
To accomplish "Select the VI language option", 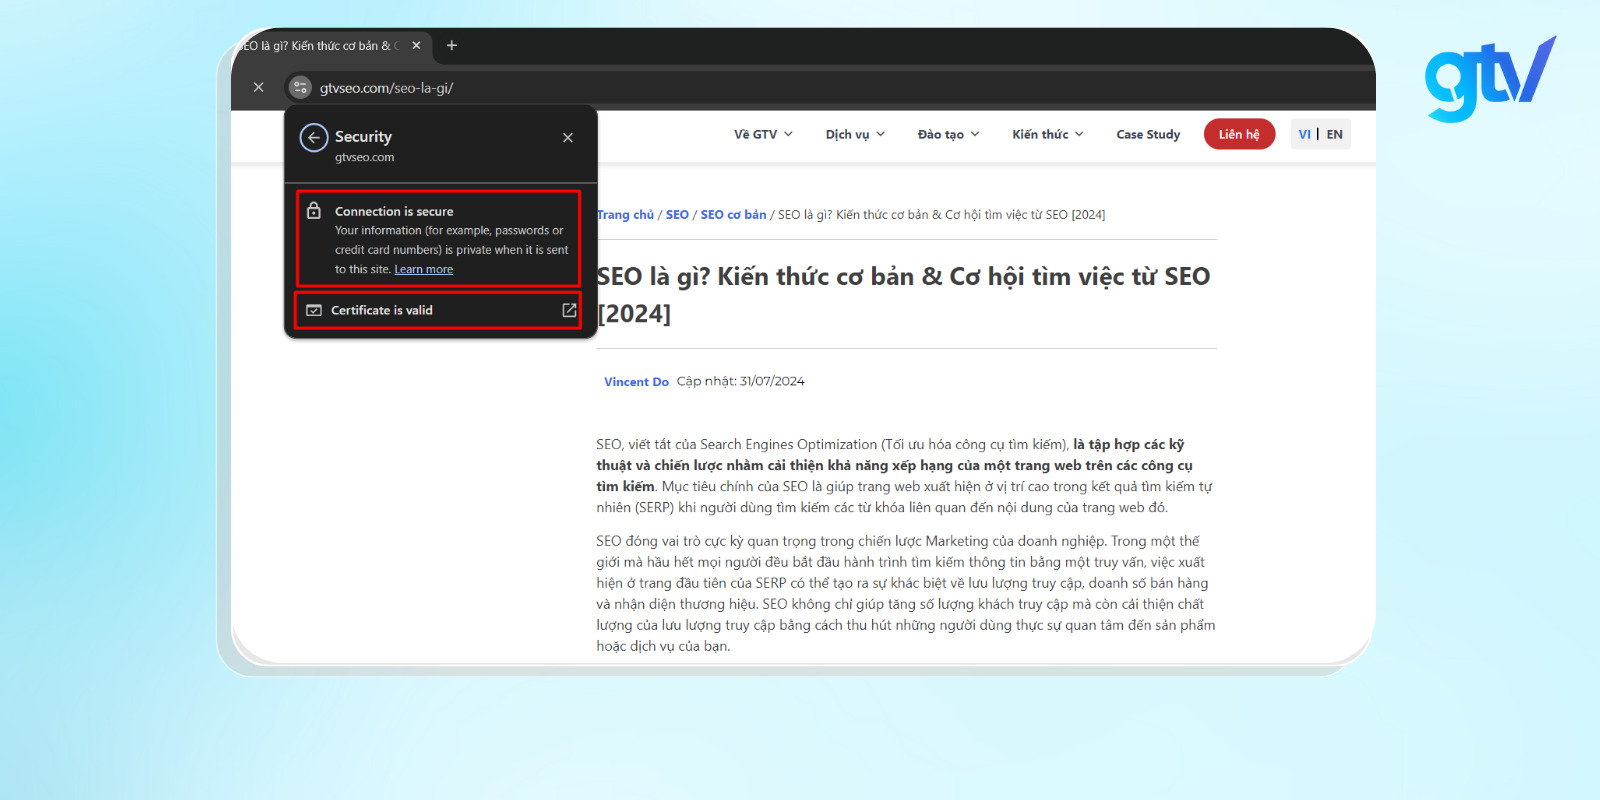I will 1304,134.
